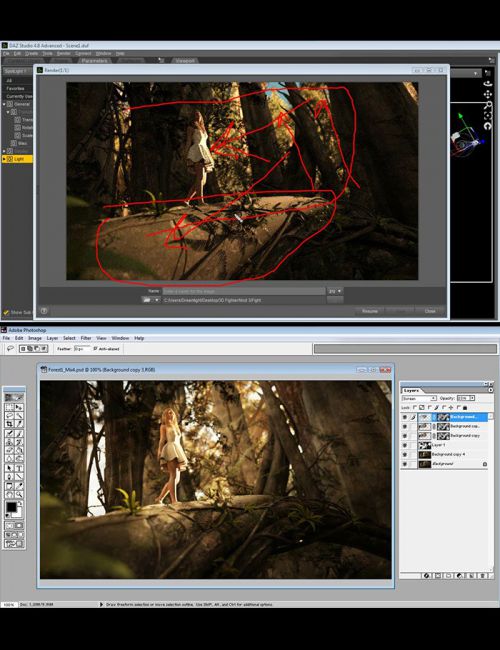Open the Screen blend mode dropdown
Viewport: 500px width, 650px height.
(x=419, y=398)
